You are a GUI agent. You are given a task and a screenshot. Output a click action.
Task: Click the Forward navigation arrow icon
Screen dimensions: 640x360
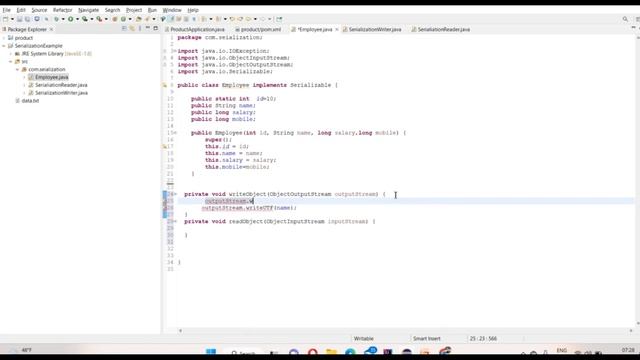click(x=262, y=19)
